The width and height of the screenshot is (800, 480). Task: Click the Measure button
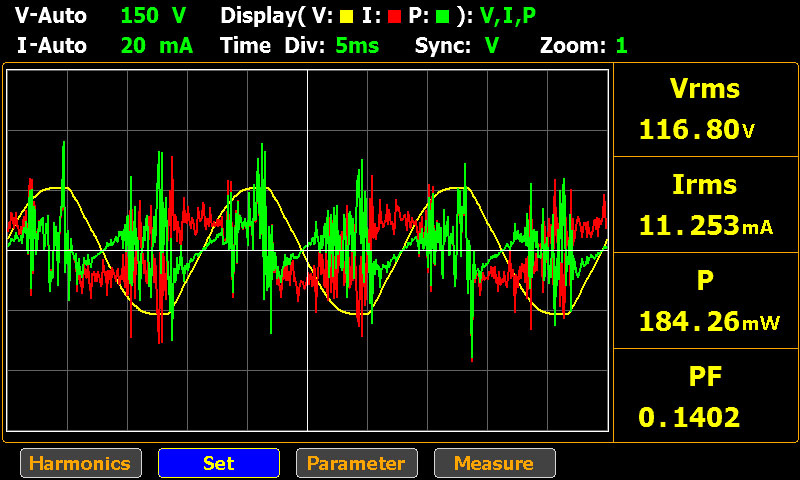(x=494, y=463)
